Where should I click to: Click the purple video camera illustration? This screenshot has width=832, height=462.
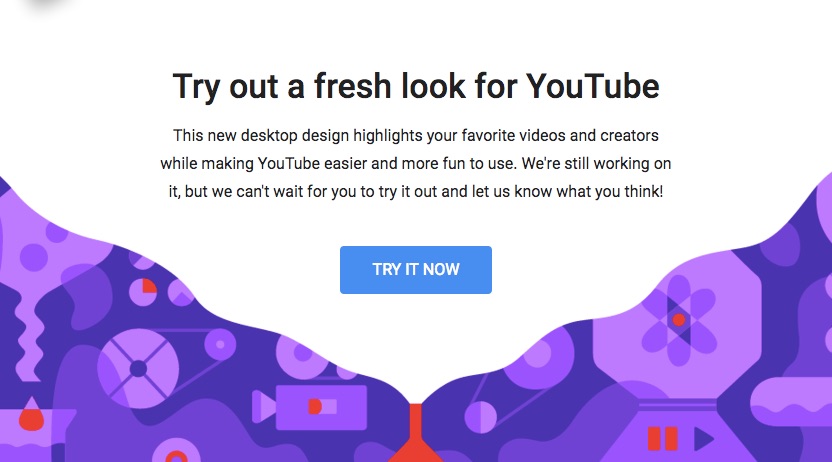pyautogui.click(x=309, y=407)
